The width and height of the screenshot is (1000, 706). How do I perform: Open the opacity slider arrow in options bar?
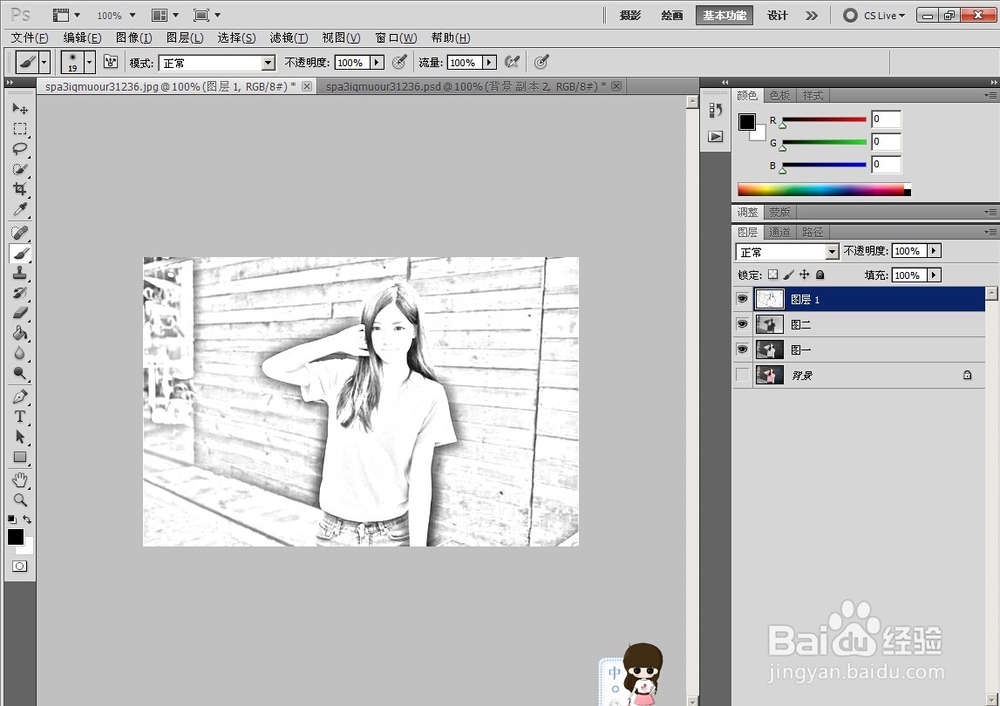pyautogui.click(x=377, y=63)
